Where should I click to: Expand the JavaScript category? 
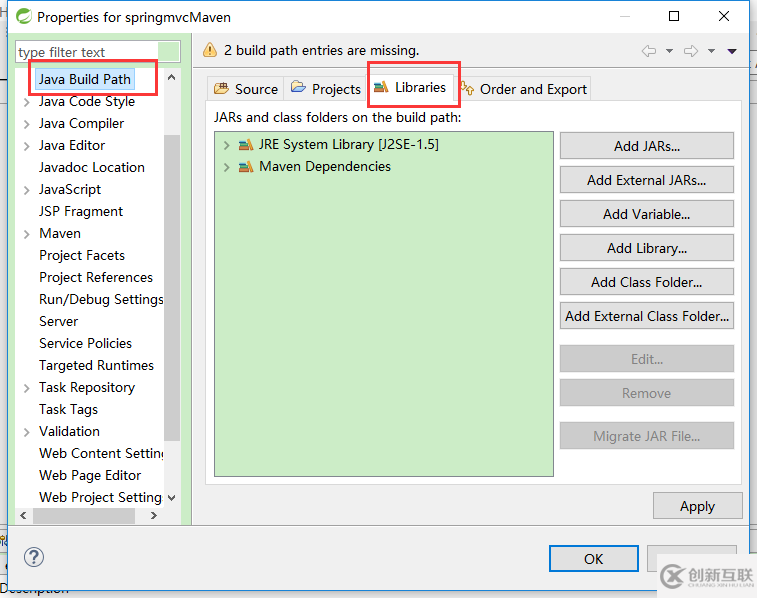point(27,190)
